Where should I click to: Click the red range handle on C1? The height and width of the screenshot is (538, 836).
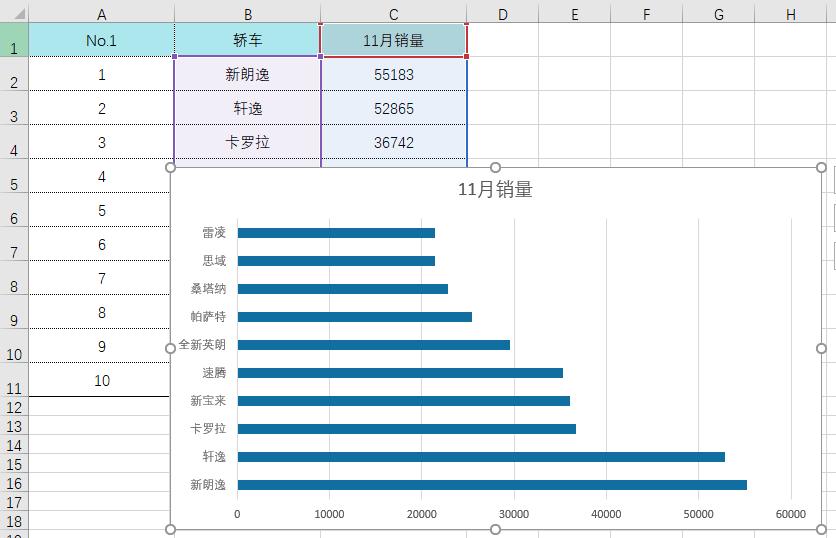[467, 56]
